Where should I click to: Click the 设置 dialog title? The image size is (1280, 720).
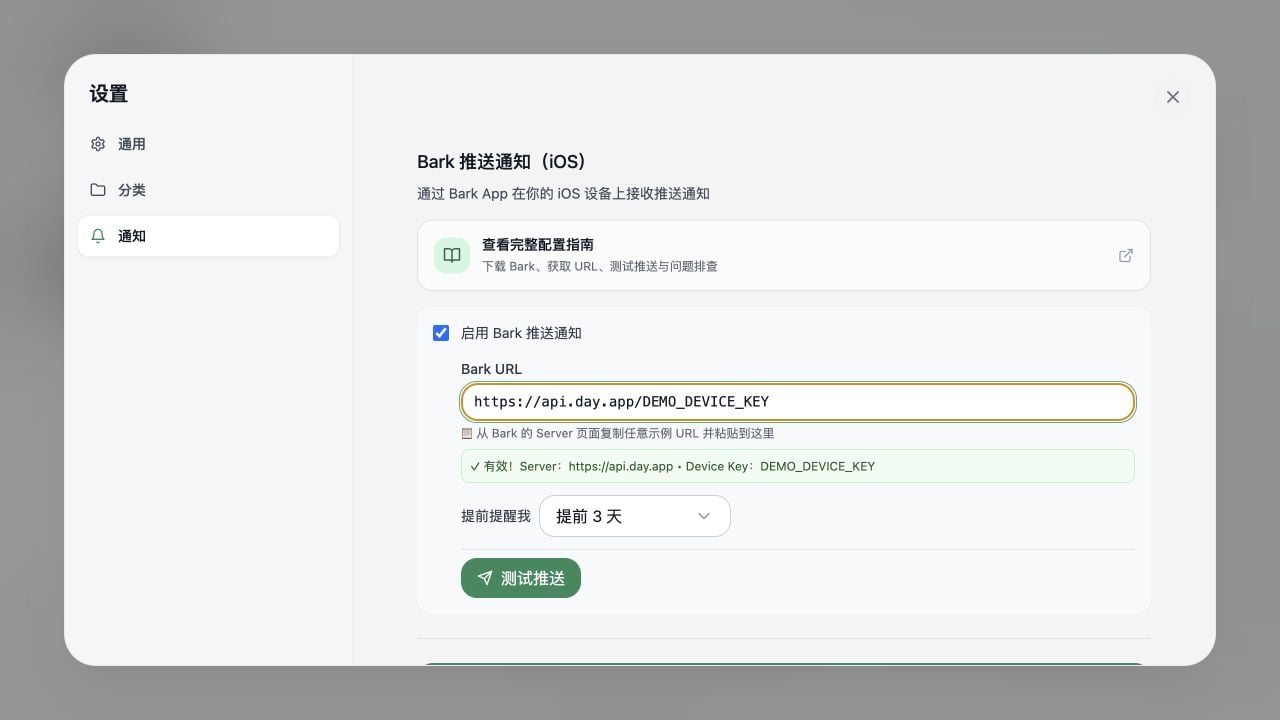(x=109, y=94)
